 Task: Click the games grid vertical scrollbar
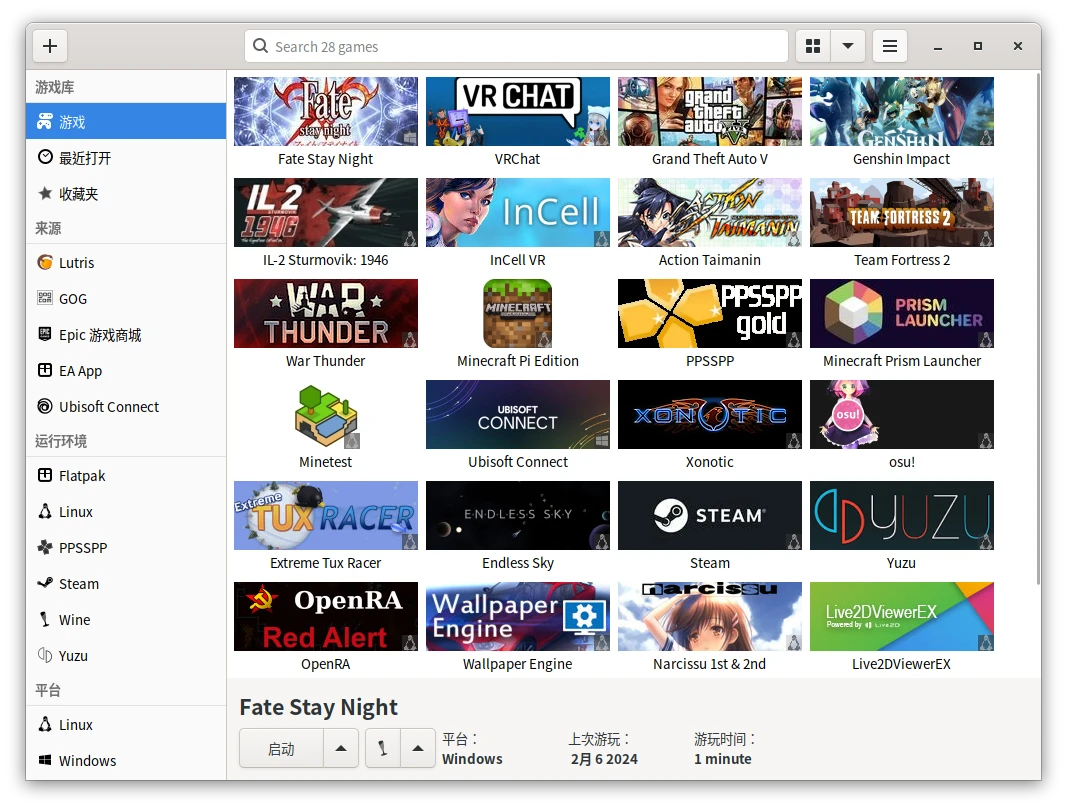[x=1035, y=330]
